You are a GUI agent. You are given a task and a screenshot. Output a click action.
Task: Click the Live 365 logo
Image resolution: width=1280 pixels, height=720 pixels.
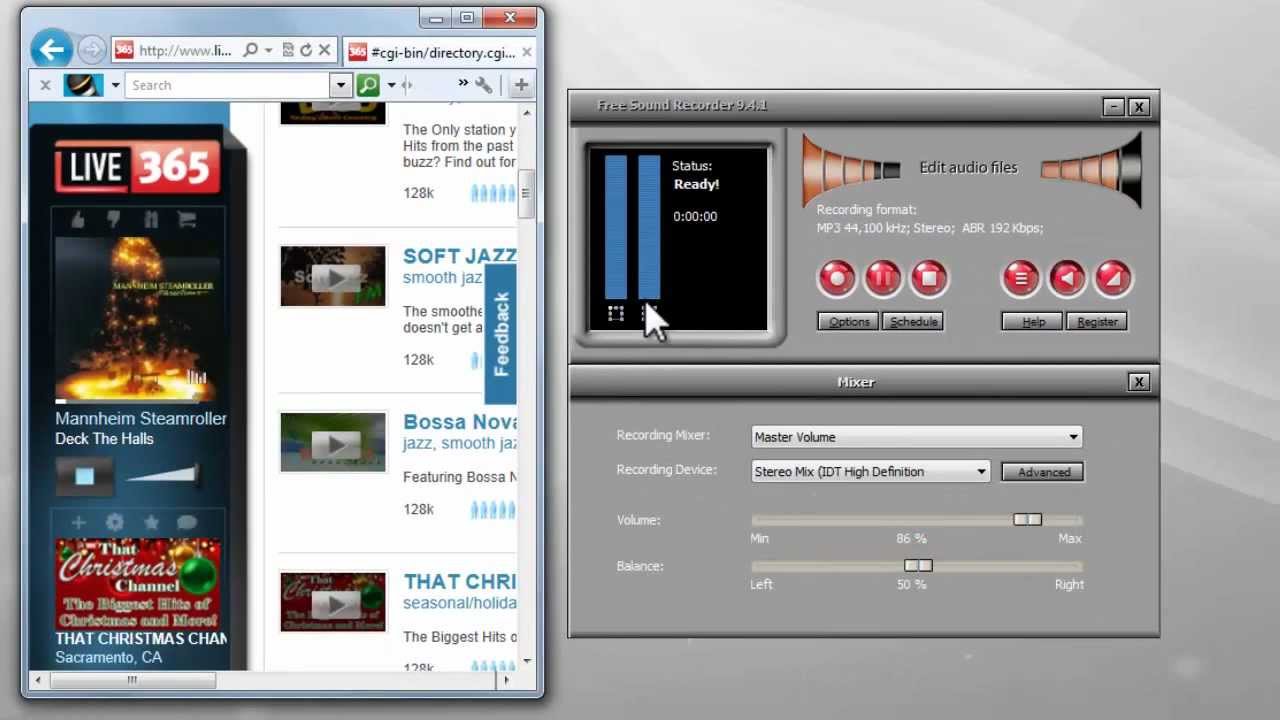click(137, 167)
